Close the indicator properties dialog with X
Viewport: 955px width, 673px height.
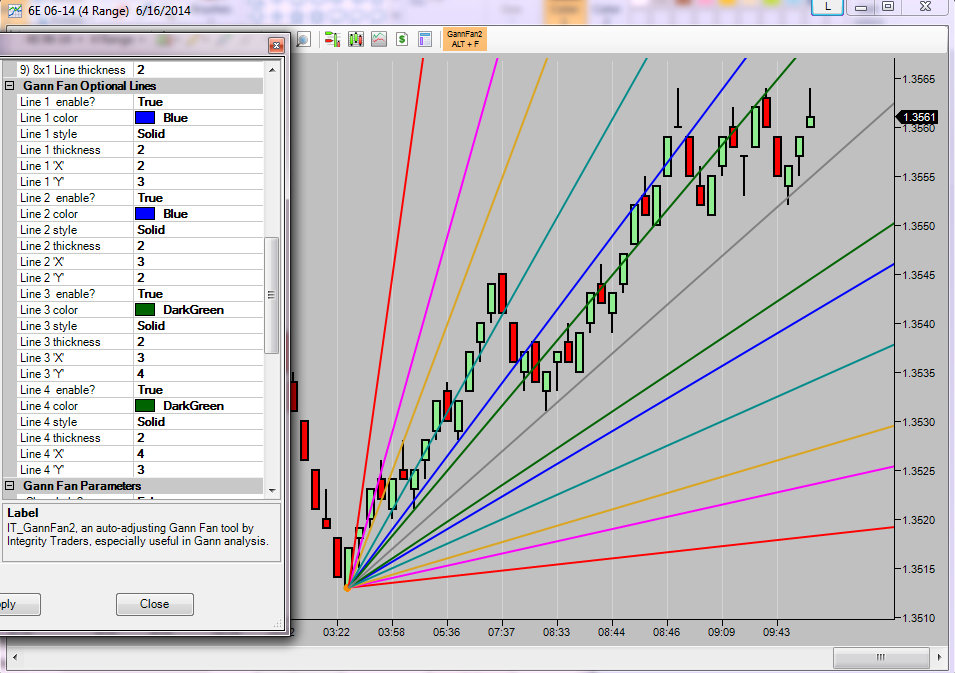click(x=276, y=46)
